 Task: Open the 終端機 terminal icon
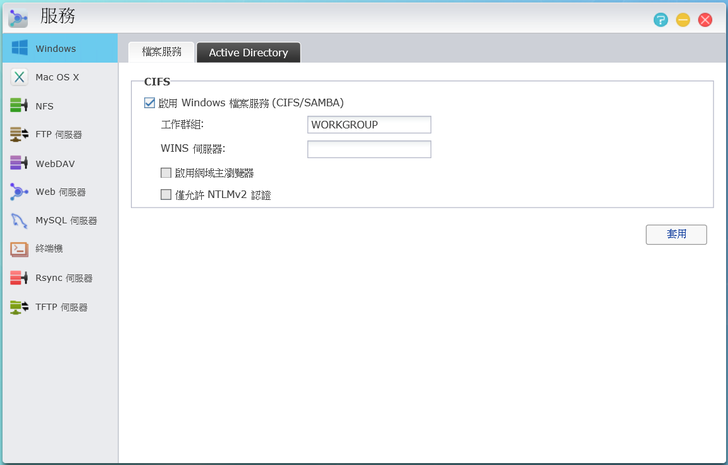coord(19,249)
